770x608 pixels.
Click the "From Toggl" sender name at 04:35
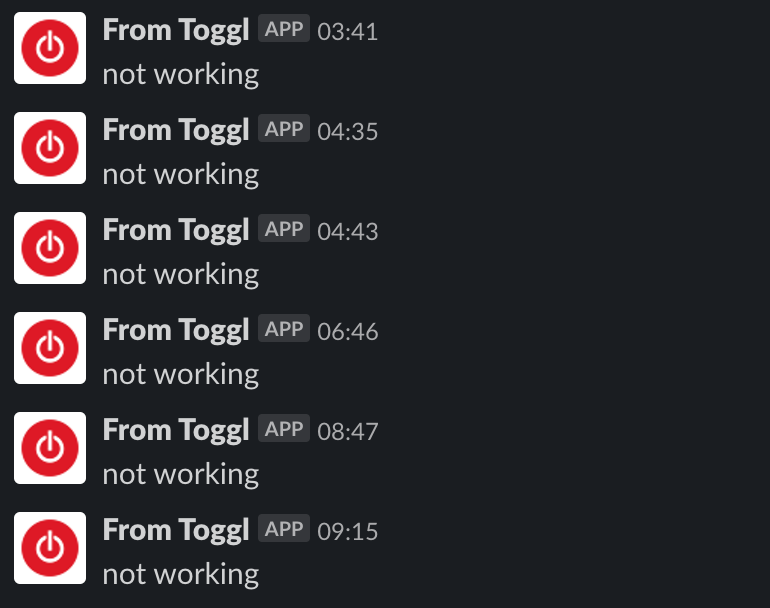[175, 130]
